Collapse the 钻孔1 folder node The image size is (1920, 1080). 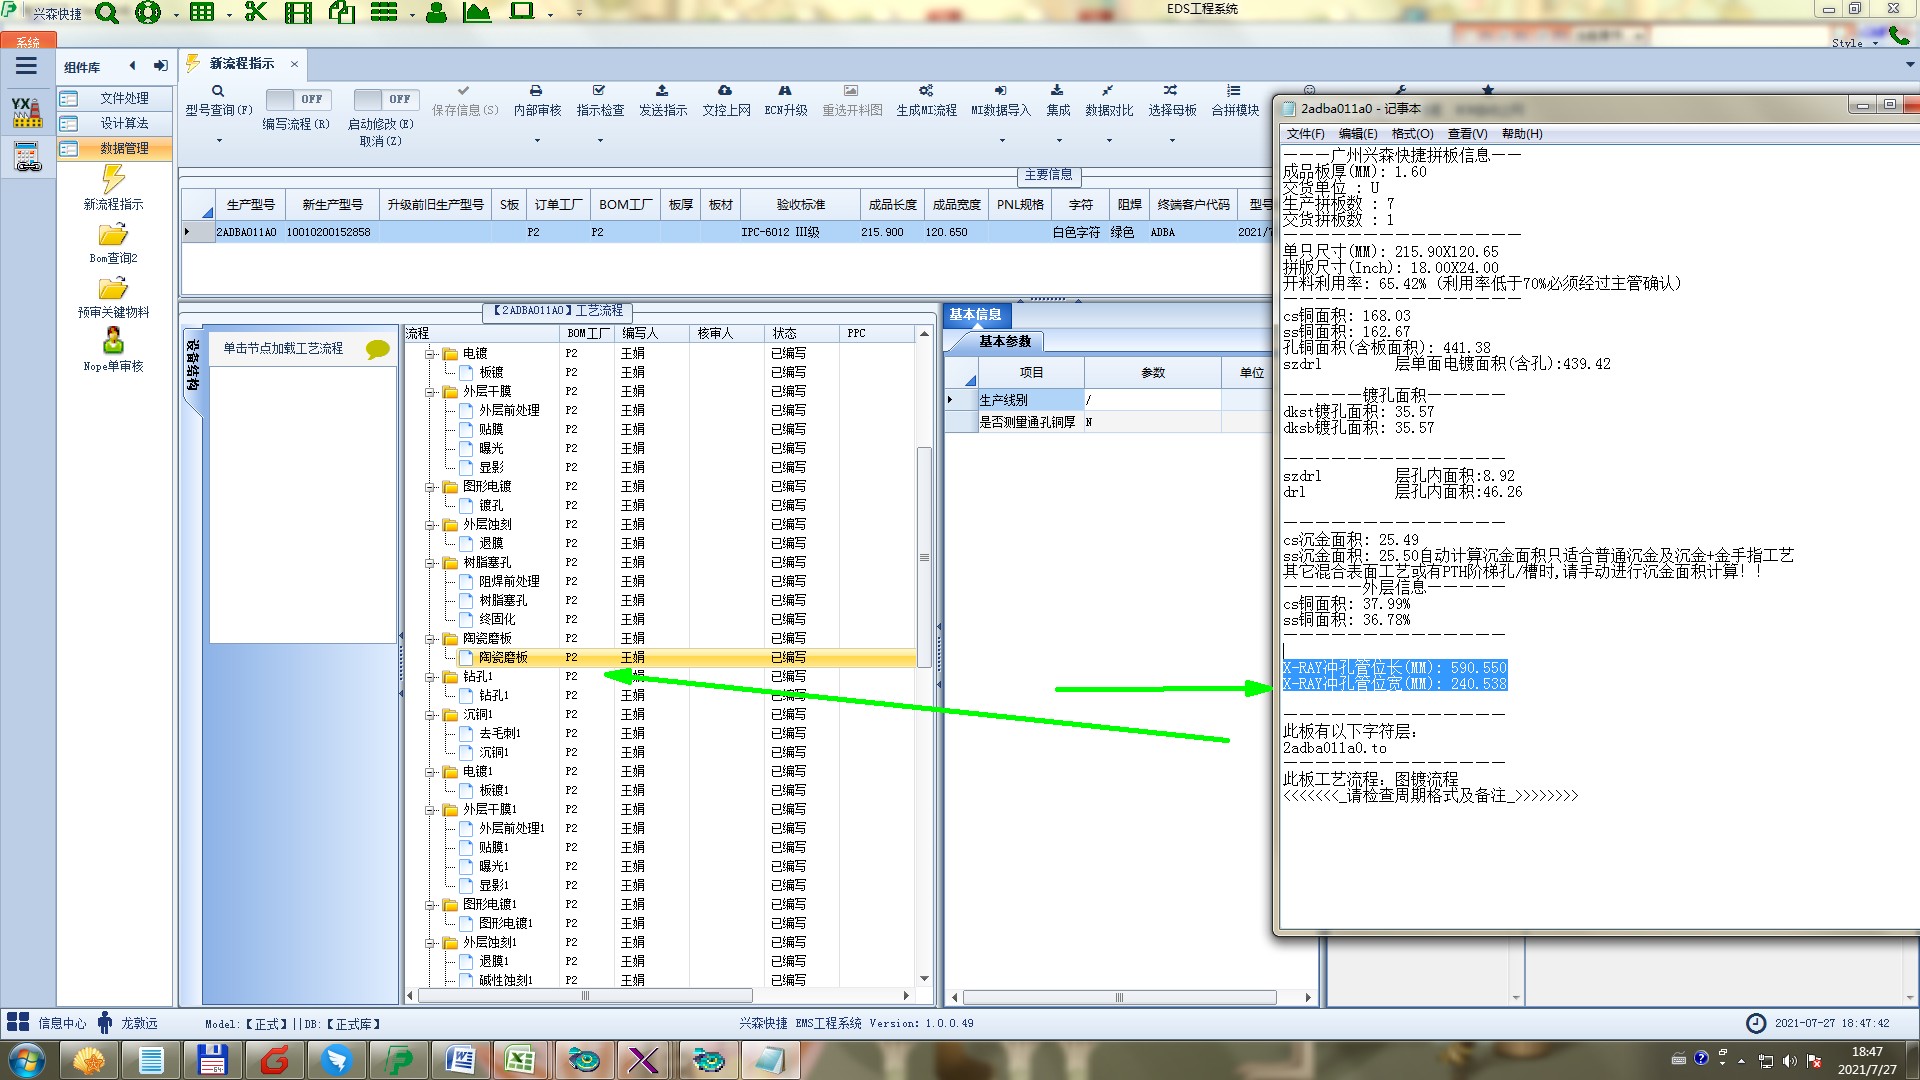coord(430,677)
